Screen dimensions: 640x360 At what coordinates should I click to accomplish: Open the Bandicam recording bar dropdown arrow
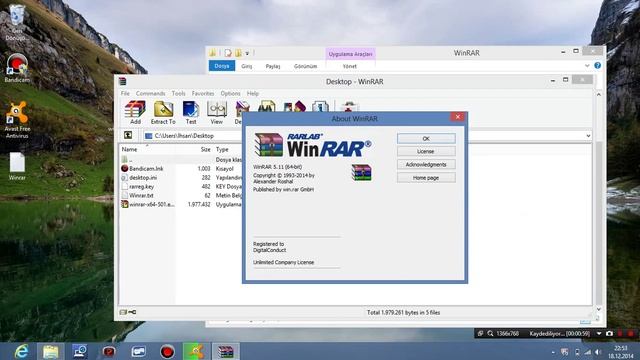click(x=599, y=333)
